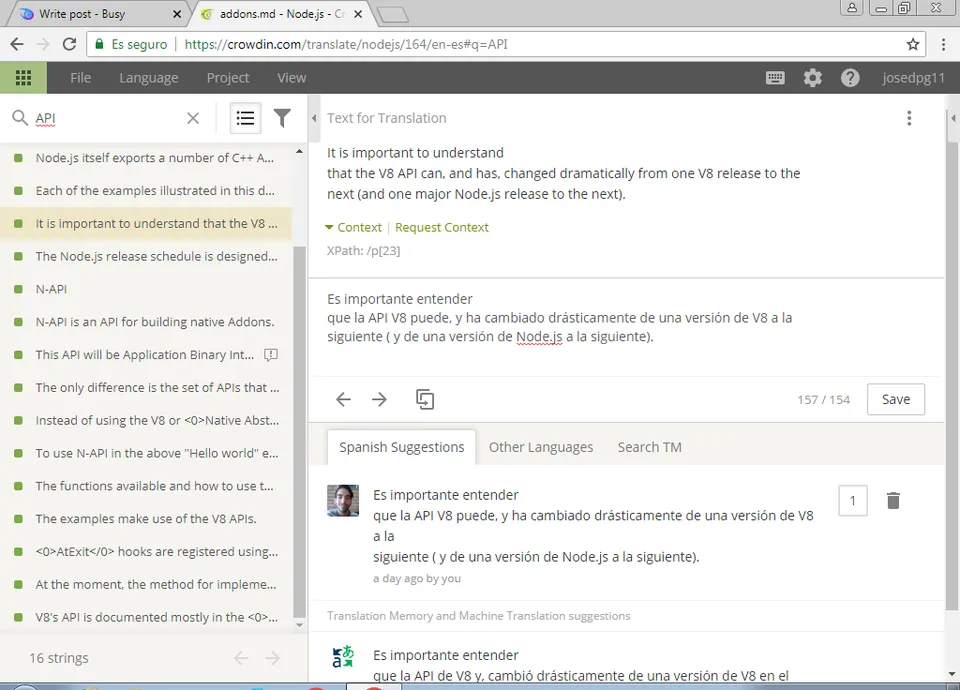Clear the API search query

[x=193, y=118]
